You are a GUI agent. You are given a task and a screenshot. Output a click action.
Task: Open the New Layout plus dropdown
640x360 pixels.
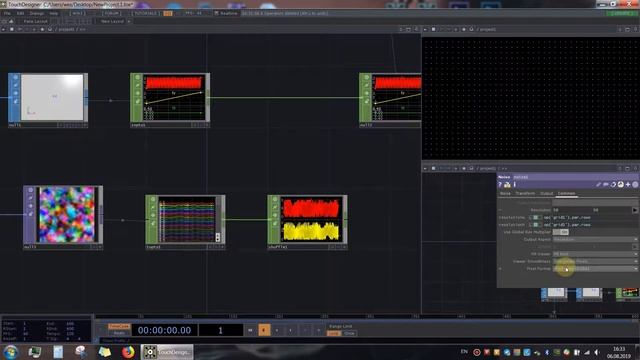click(129, 21)
